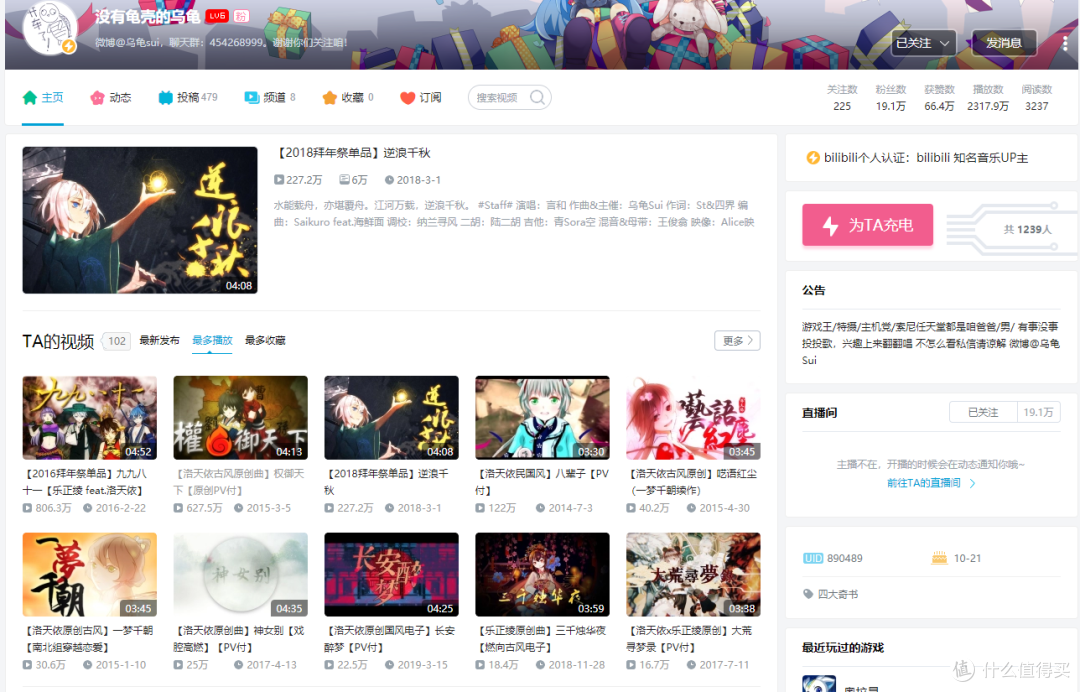1080x692 pixels.
Task: Switch to the 动态 tab
Action: pos(110,98)
